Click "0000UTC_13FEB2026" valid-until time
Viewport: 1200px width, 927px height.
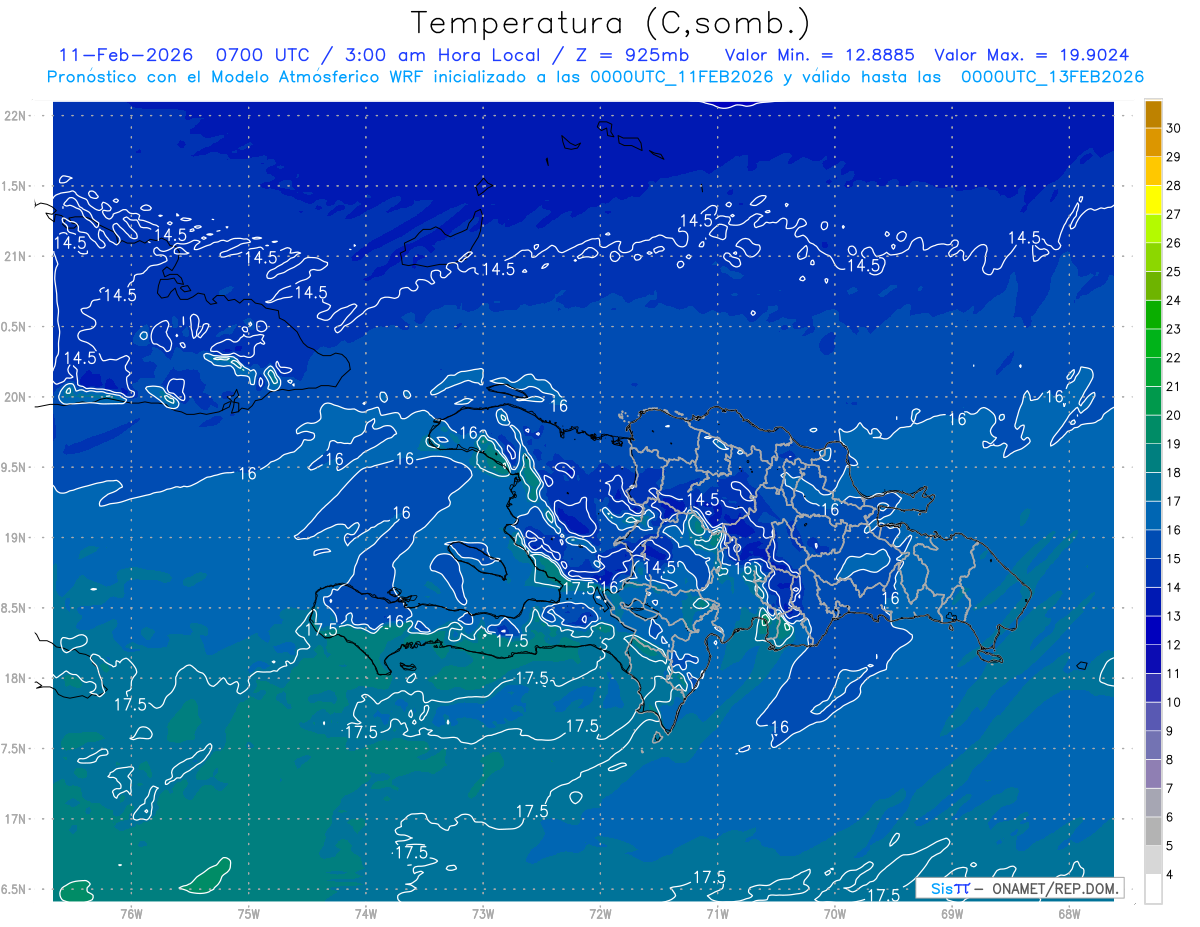(1053, 77)
